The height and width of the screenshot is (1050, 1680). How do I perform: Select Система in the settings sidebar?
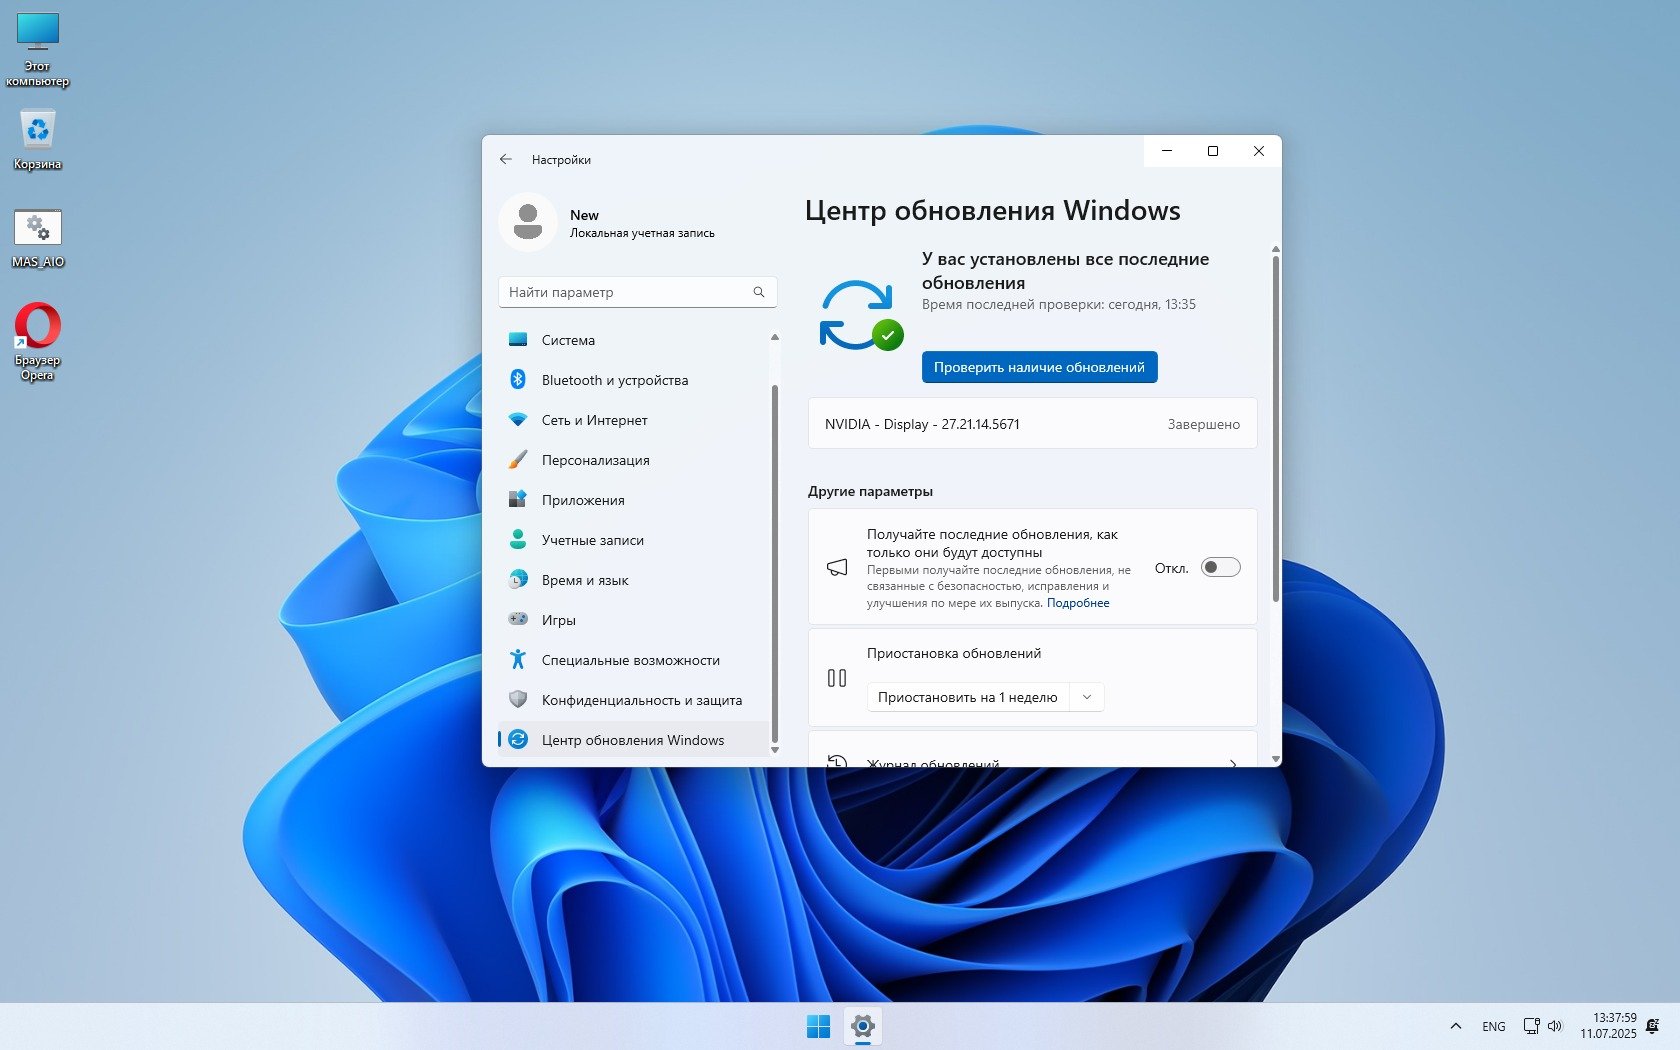[568, 340]
